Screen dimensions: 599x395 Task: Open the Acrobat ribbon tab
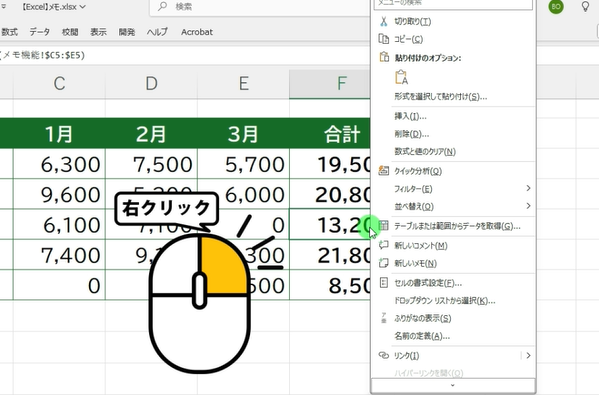(x=197, y=32)
